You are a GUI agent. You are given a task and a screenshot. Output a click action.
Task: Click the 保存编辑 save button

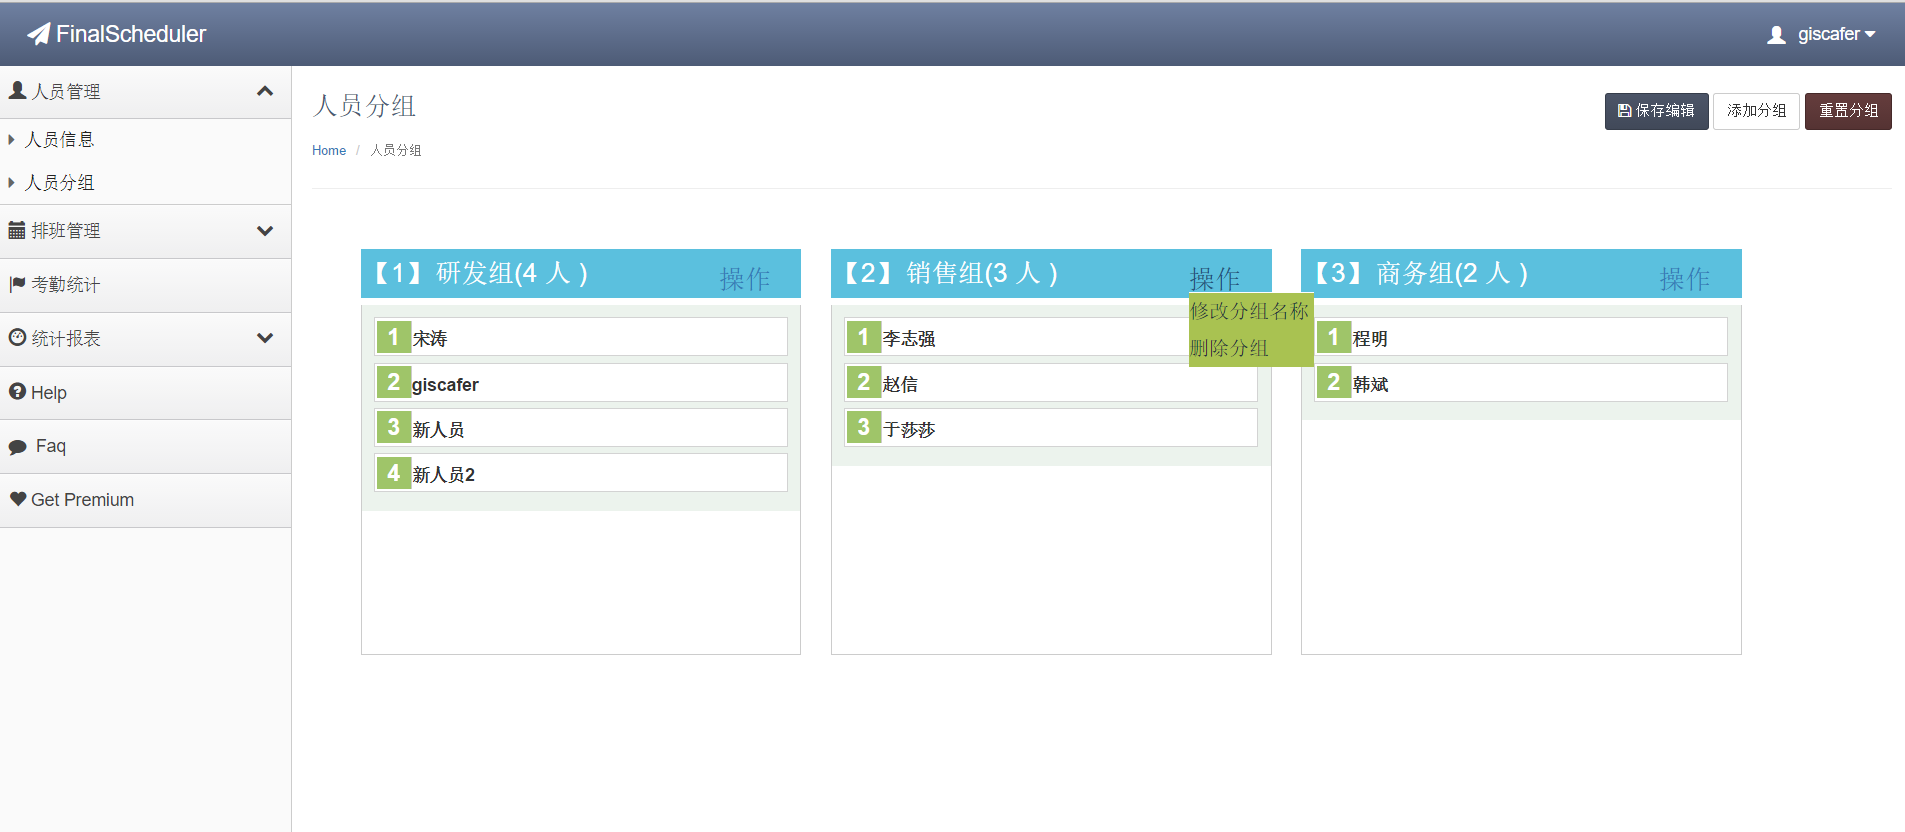point(1656,111)
